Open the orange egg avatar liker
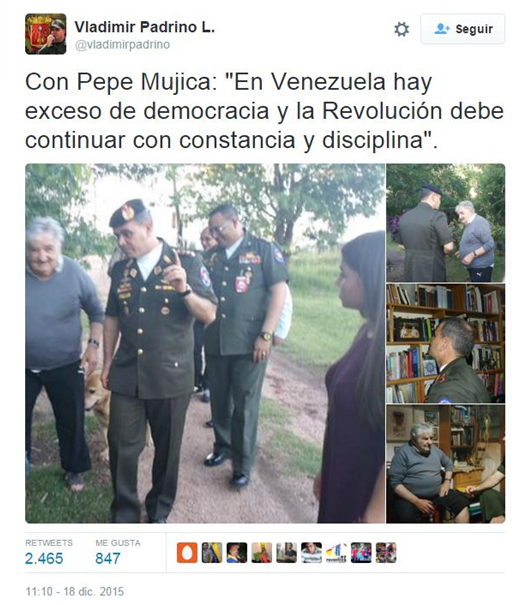This screenshot has height=605, width=532. tap(187, 553)
